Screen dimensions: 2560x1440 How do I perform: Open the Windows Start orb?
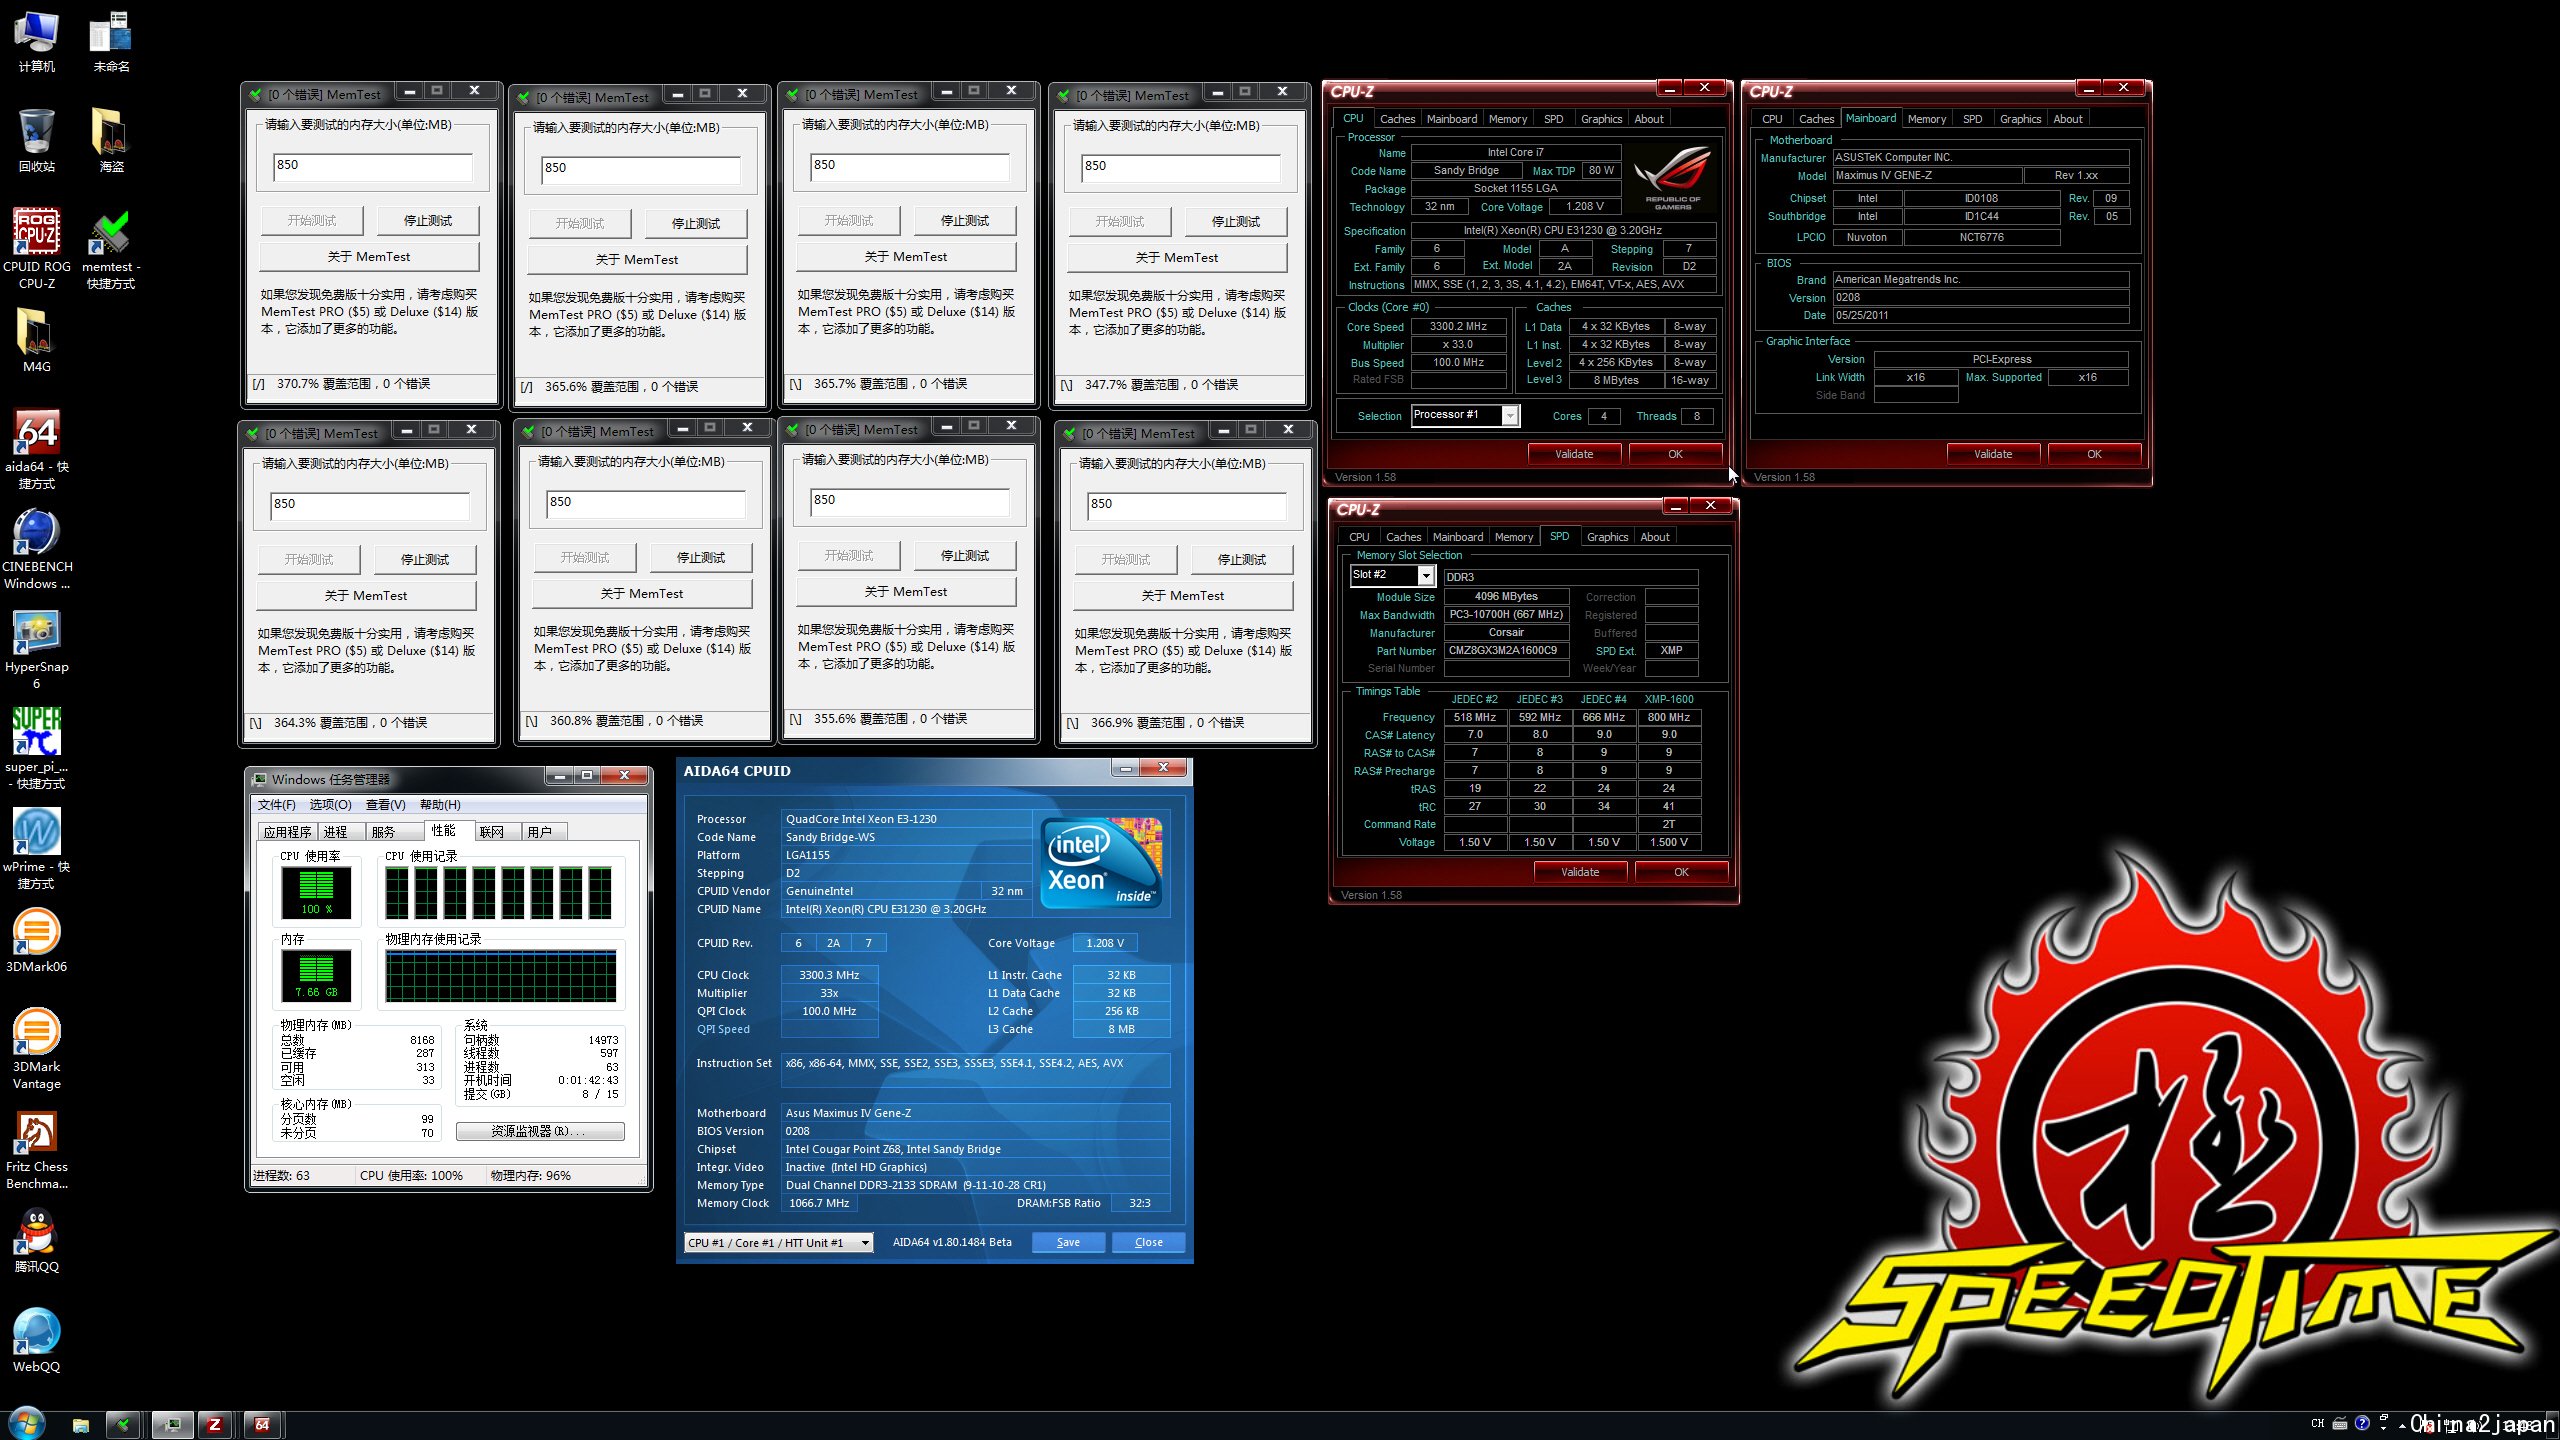(x=26, y=1424)
